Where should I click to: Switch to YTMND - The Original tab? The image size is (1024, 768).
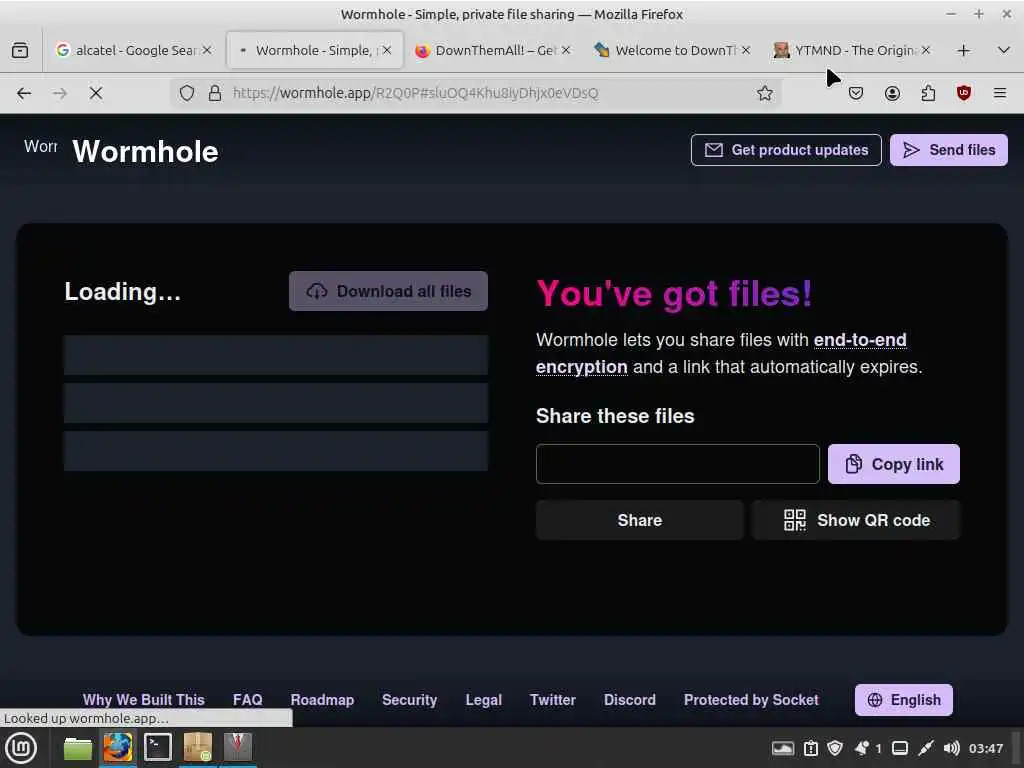click(853, 50)
